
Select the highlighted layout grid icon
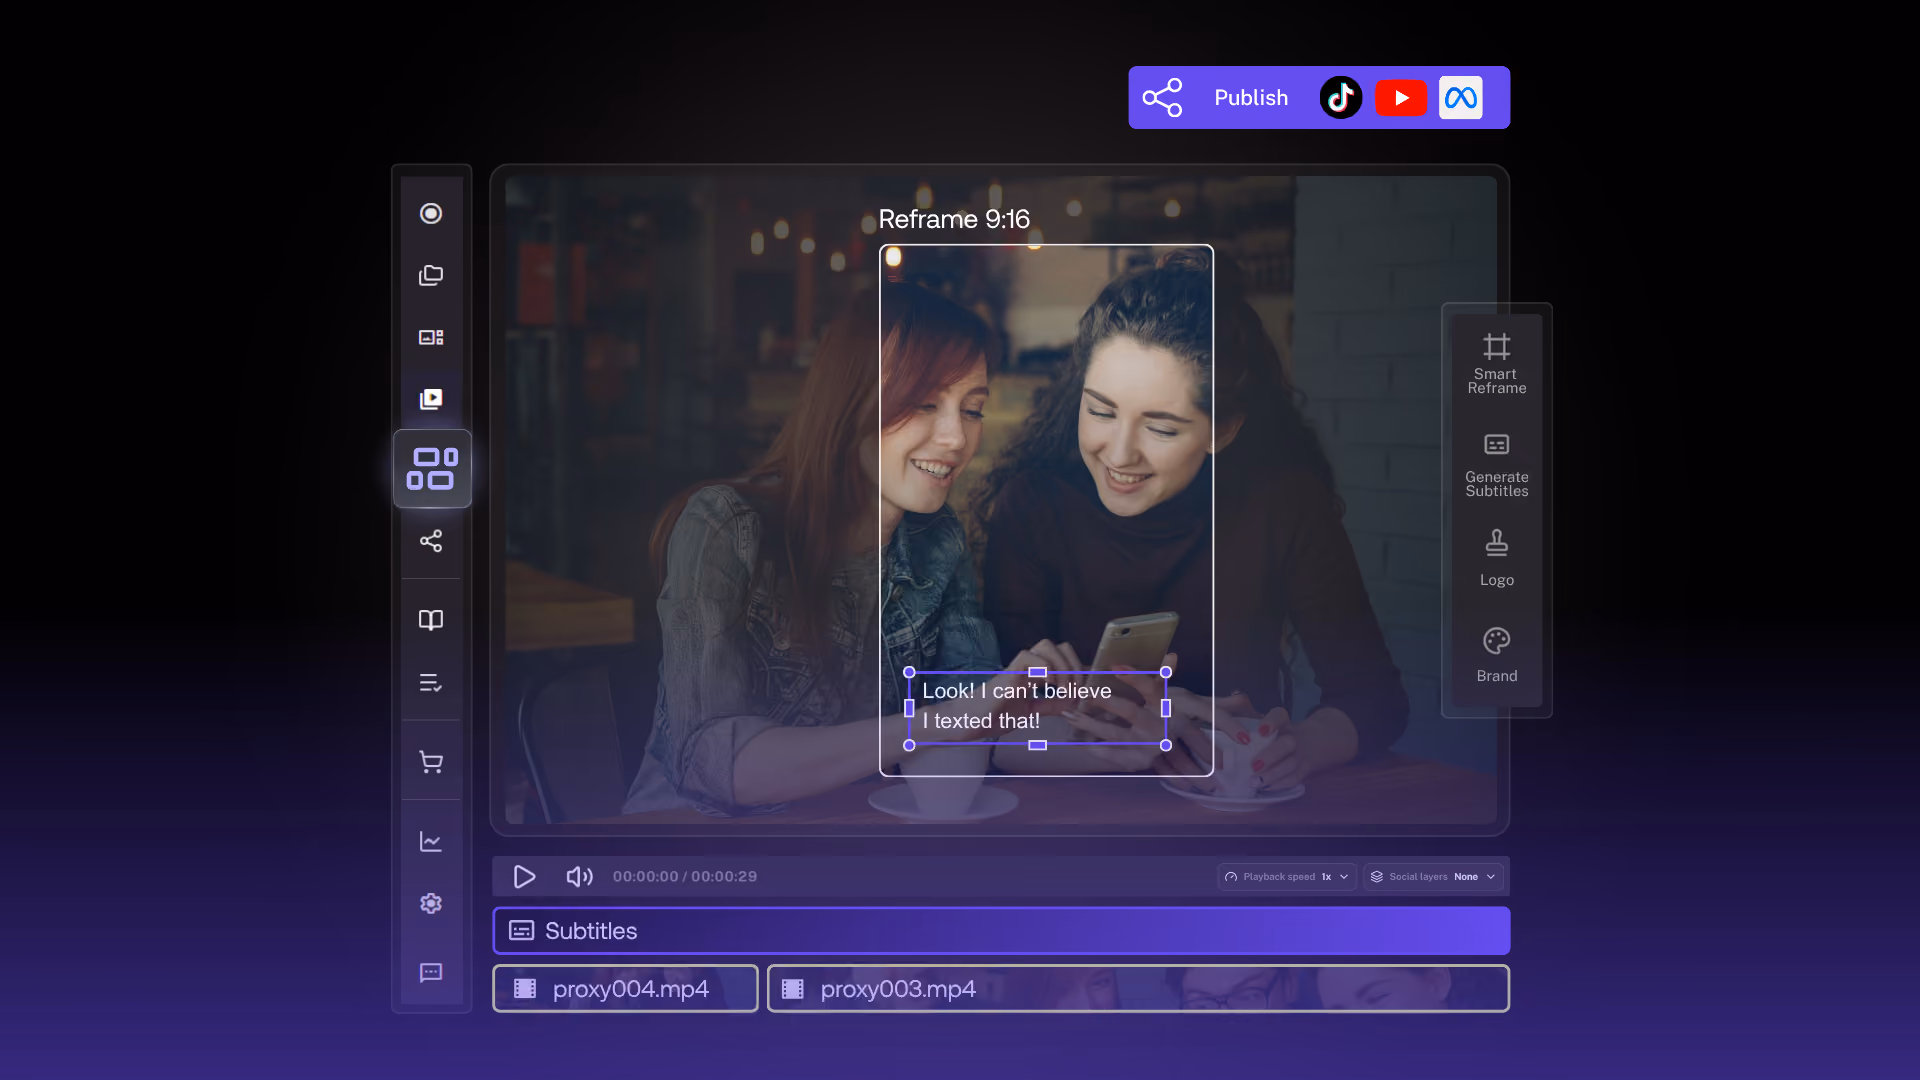point(432,469)
